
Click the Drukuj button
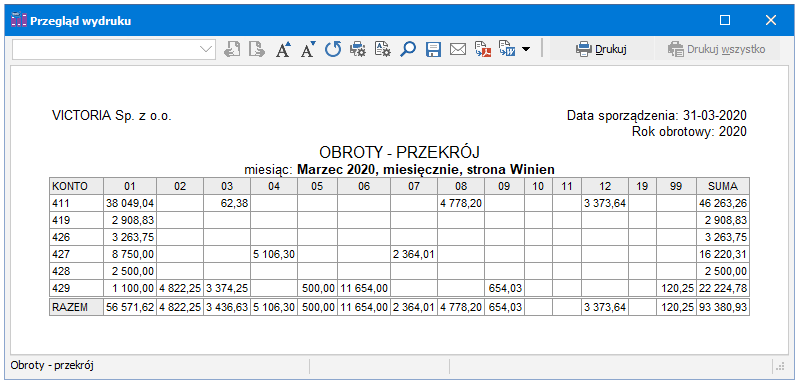[601, 49]
